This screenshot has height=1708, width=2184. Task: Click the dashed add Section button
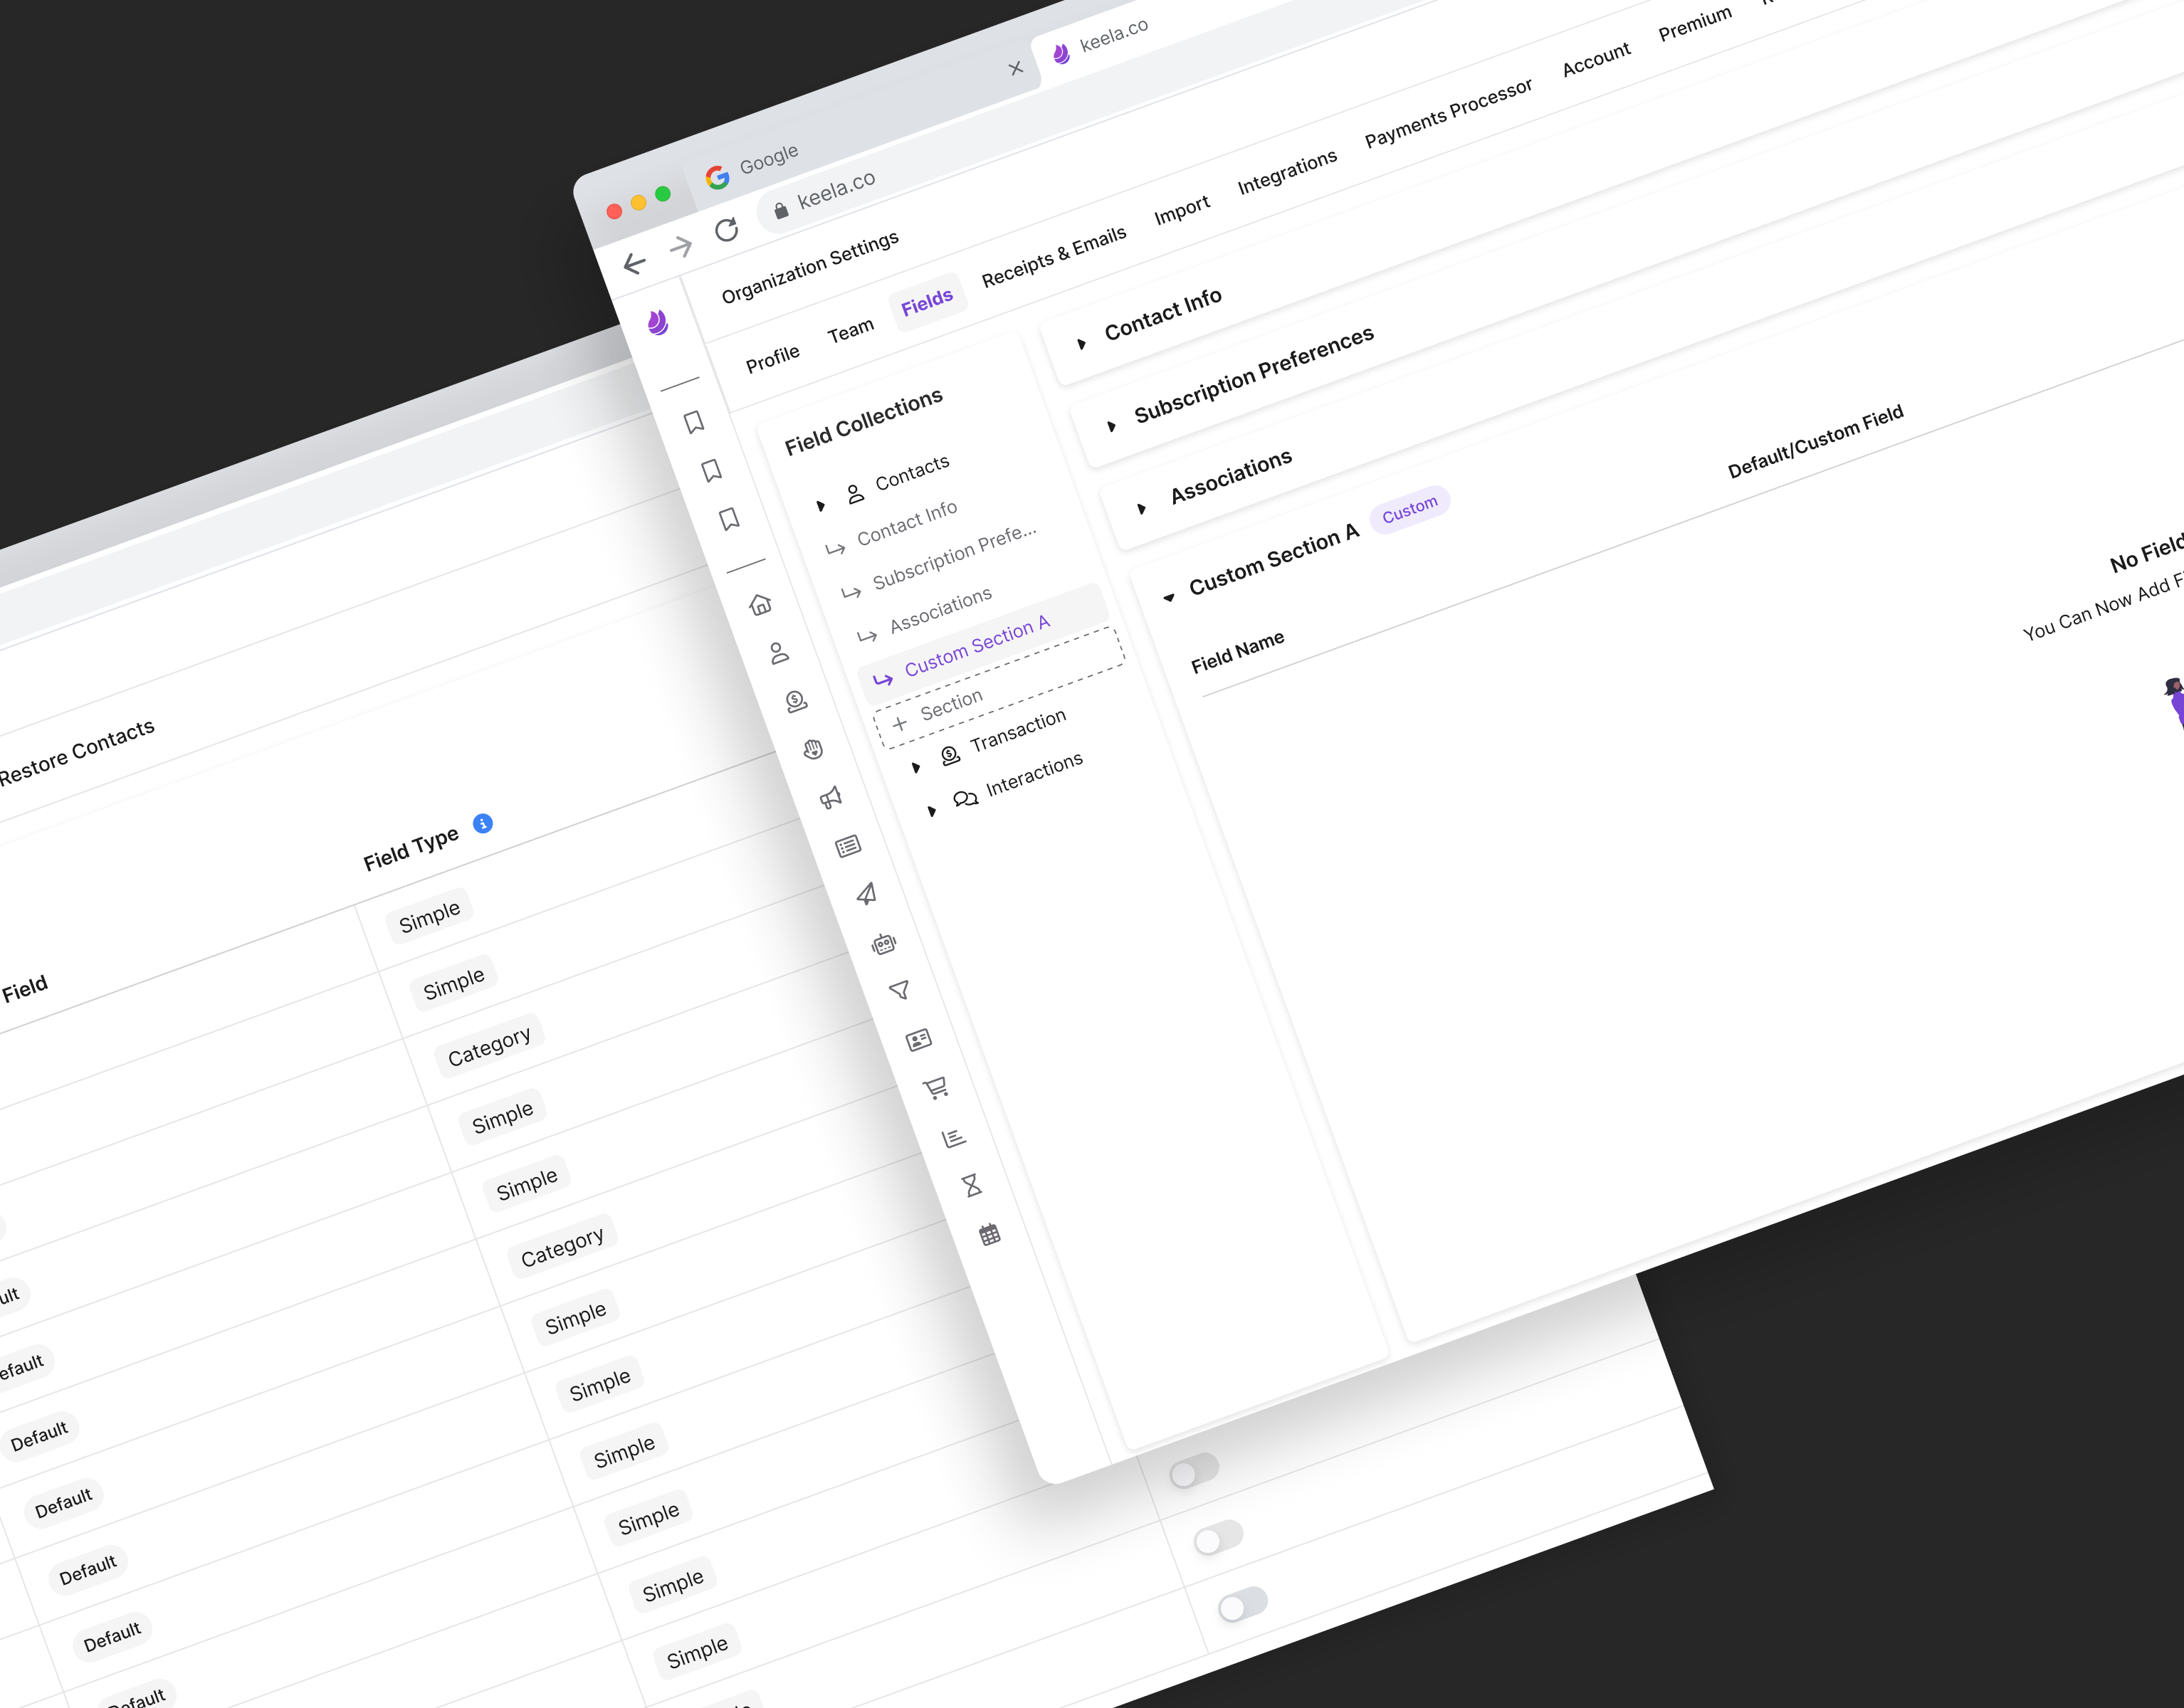(x=999, y=688)
